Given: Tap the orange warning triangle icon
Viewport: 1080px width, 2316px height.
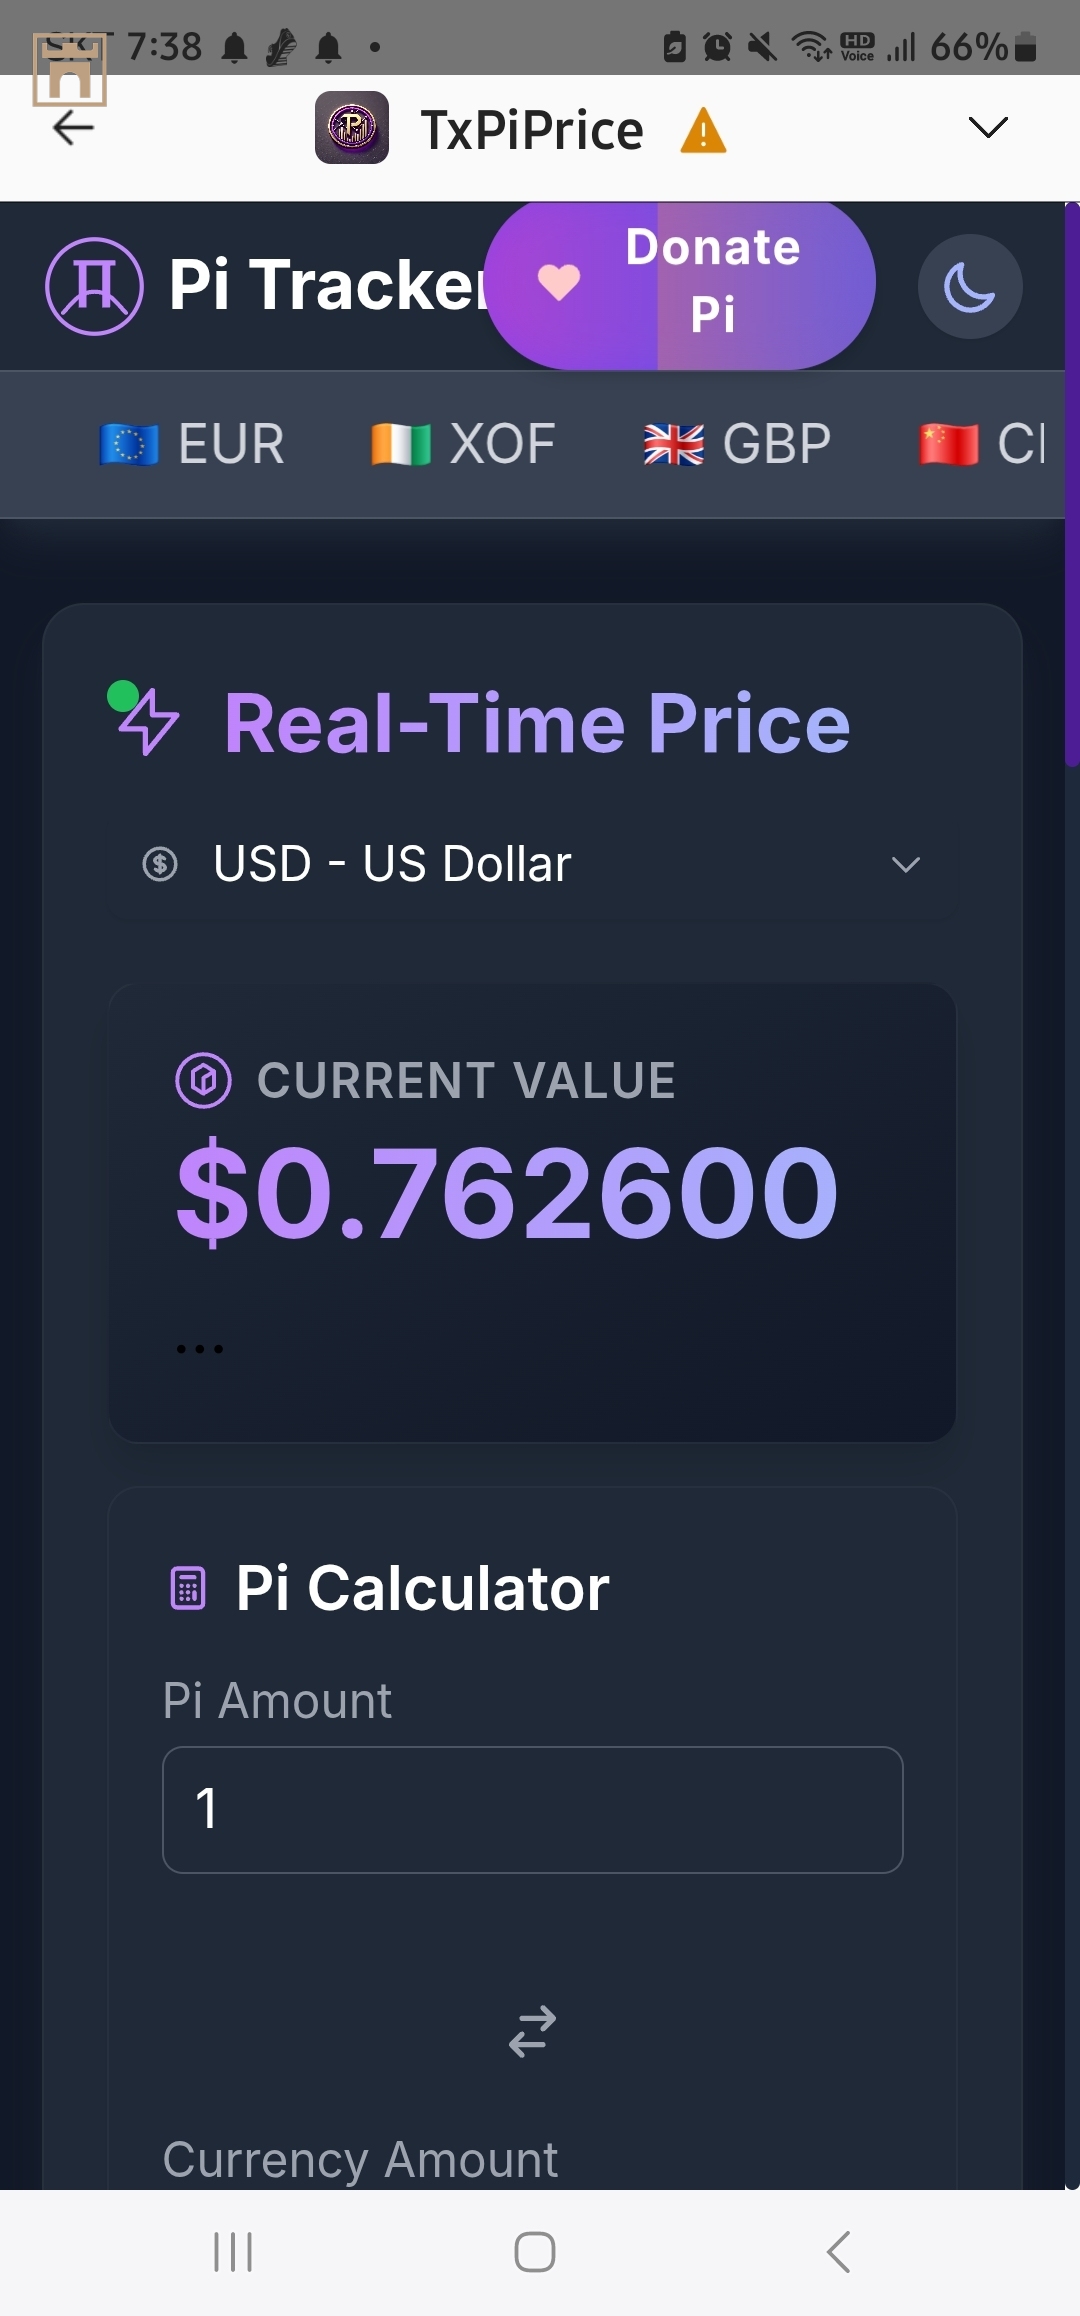Looking at the screenshot, I should pyautogui.click(x=703, y=130).
